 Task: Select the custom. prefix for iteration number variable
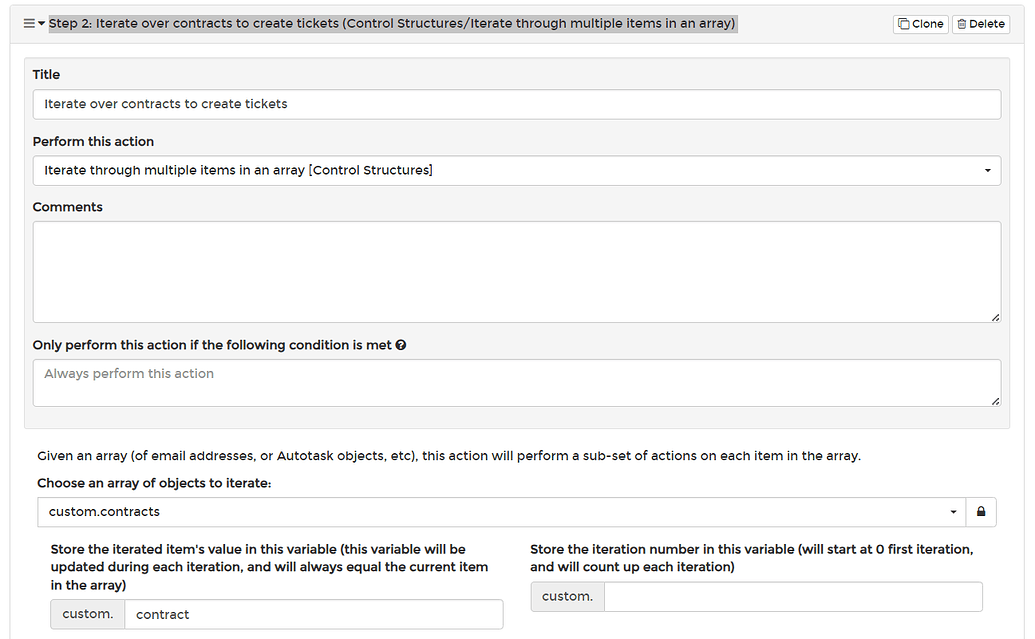(567, 596)
